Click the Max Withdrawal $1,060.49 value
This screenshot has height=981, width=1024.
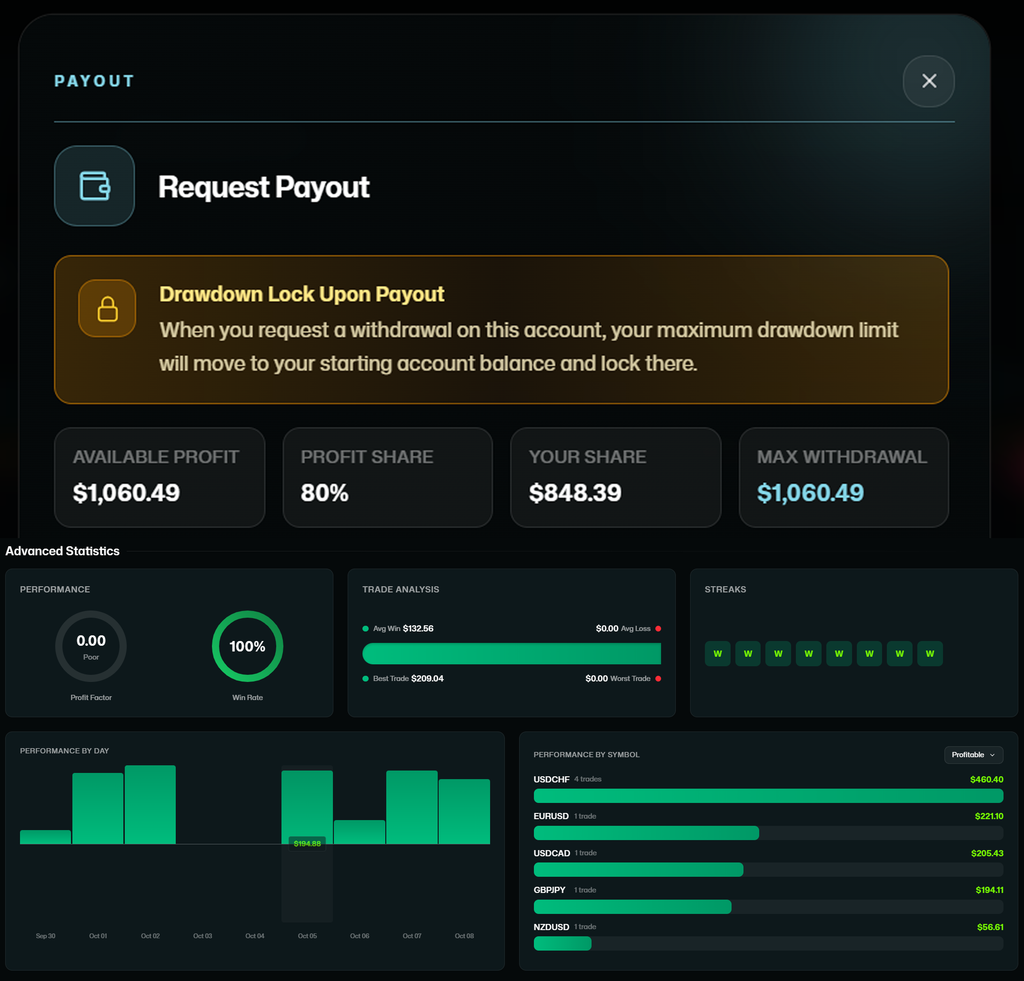point(810,492)
